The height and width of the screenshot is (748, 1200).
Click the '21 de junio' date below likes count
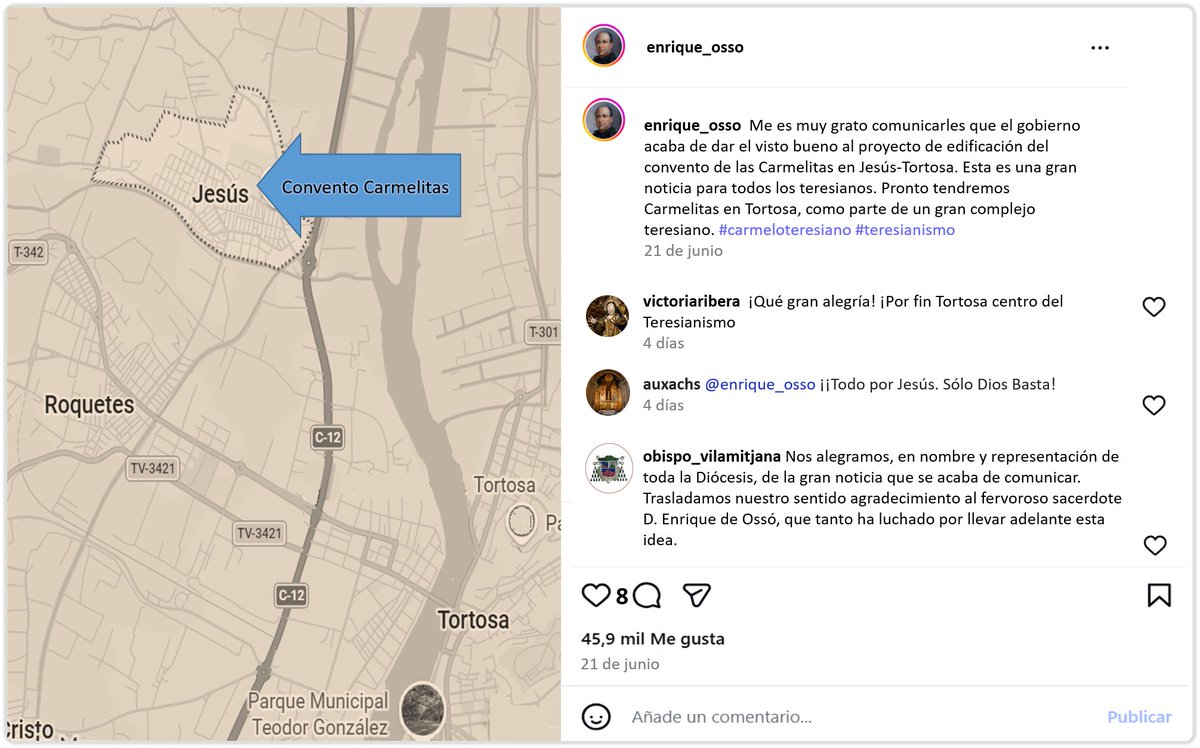click(620, 664)
